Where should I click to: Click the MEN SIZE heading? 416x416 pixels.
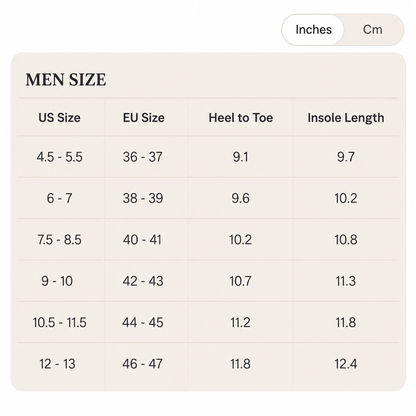pyautogui.click(x=66, y=80)
